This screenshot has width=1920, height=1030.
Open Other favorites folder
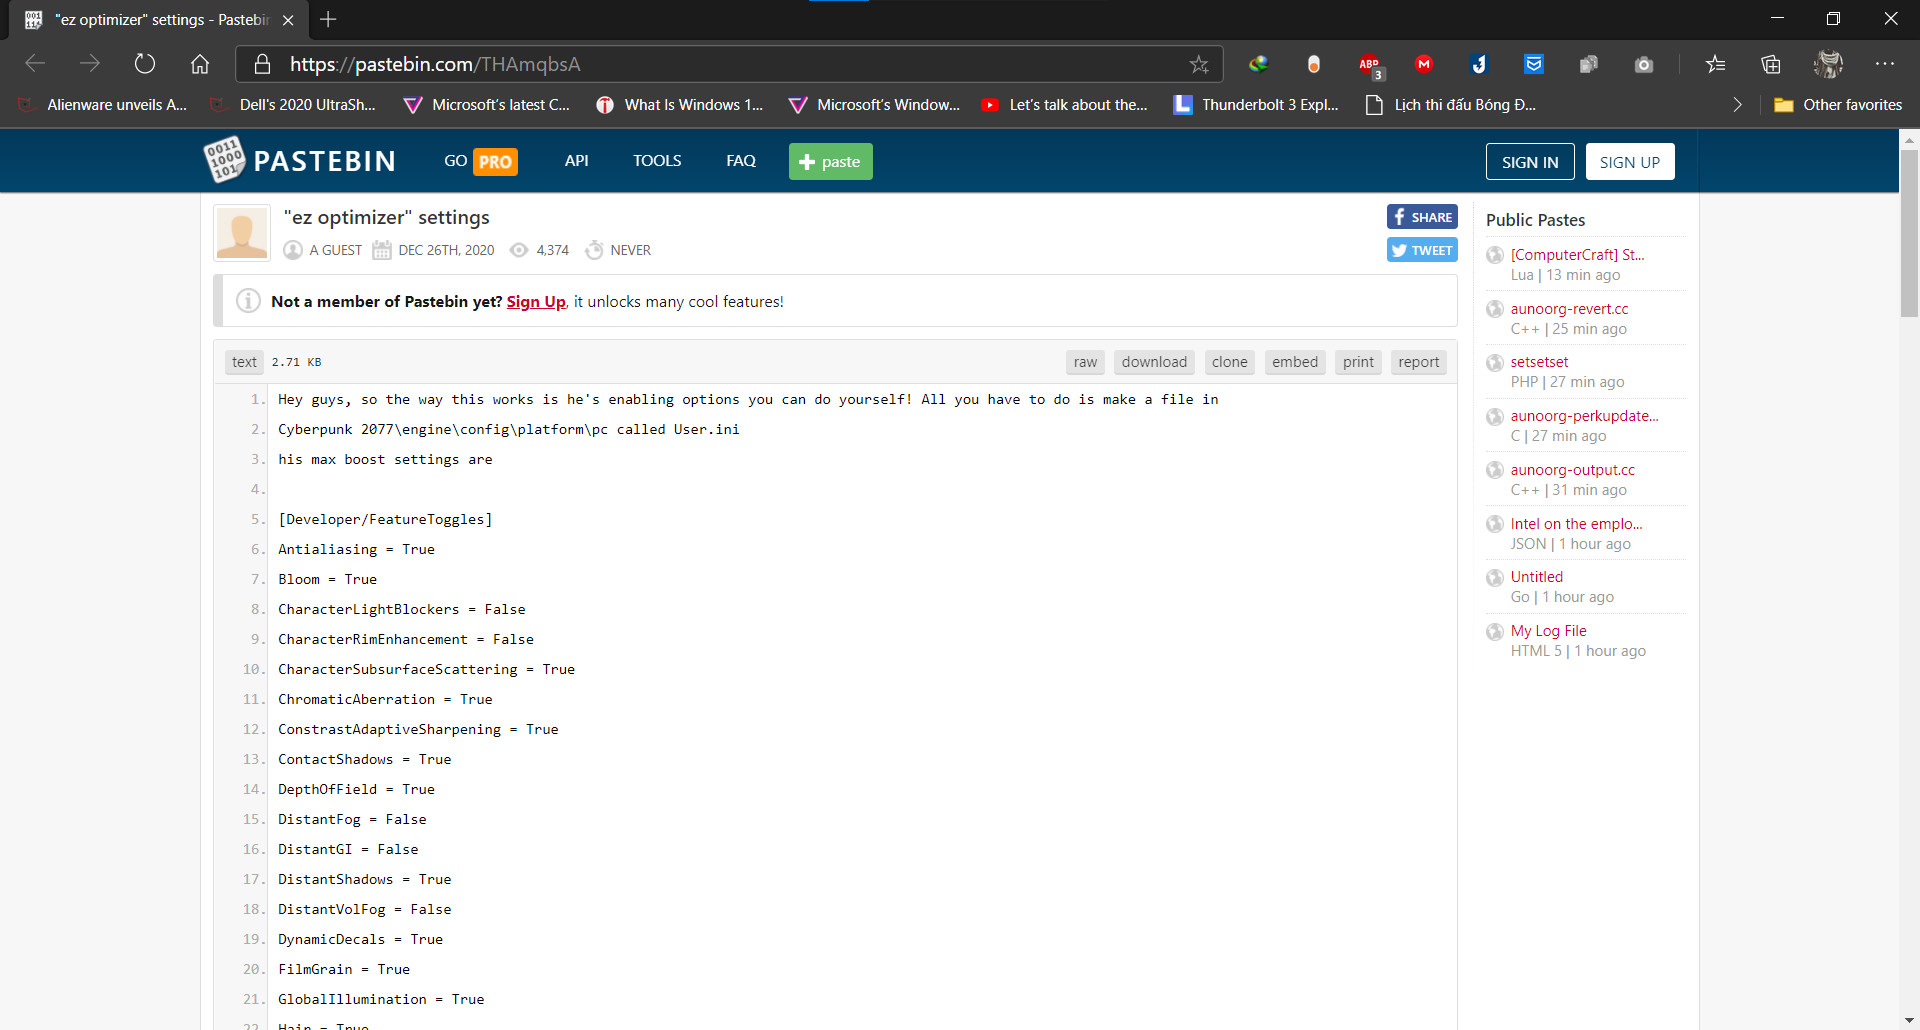(x=1838, y=104)
